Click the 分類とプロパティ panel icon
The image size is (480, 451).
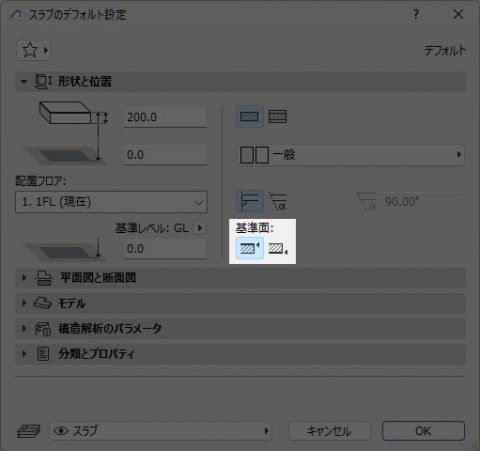(43, 354)
